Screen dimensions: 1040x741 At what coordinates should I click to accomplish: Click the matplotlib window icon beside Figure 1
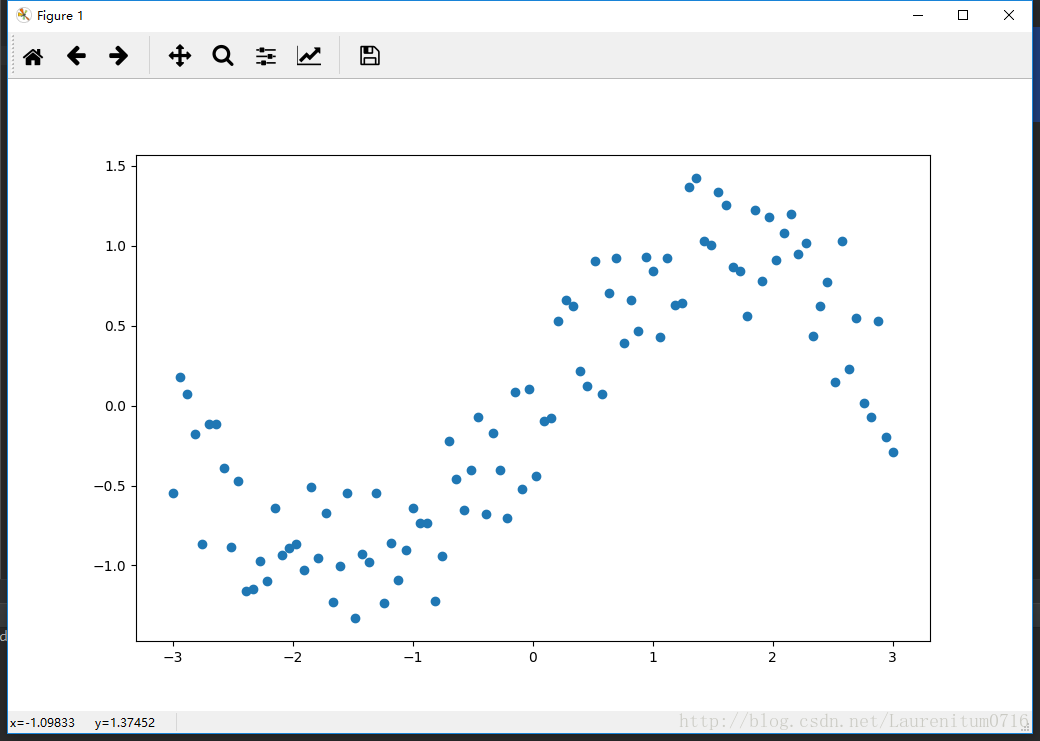[x=24, y=15]
